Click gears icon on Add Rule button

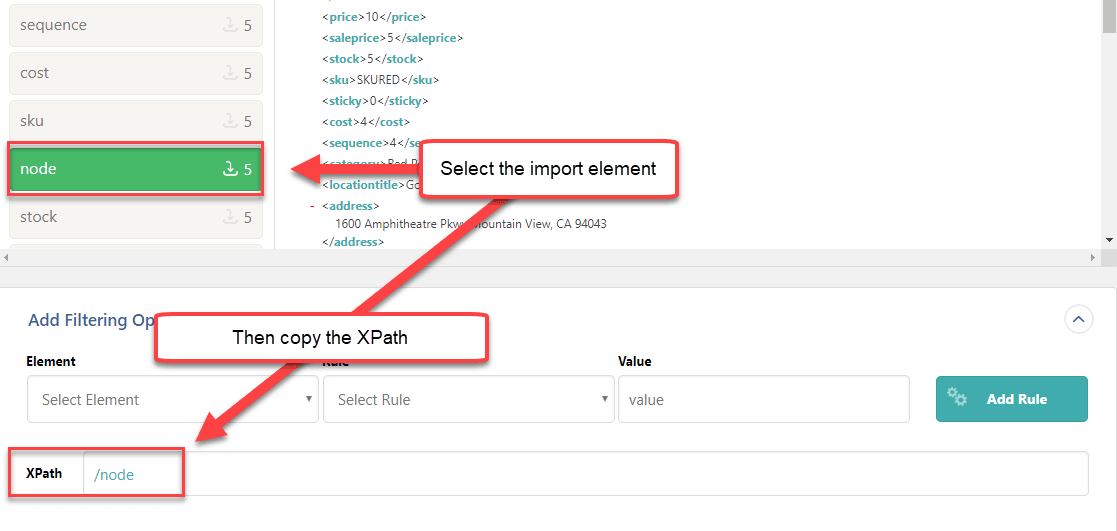coord(957,398)
